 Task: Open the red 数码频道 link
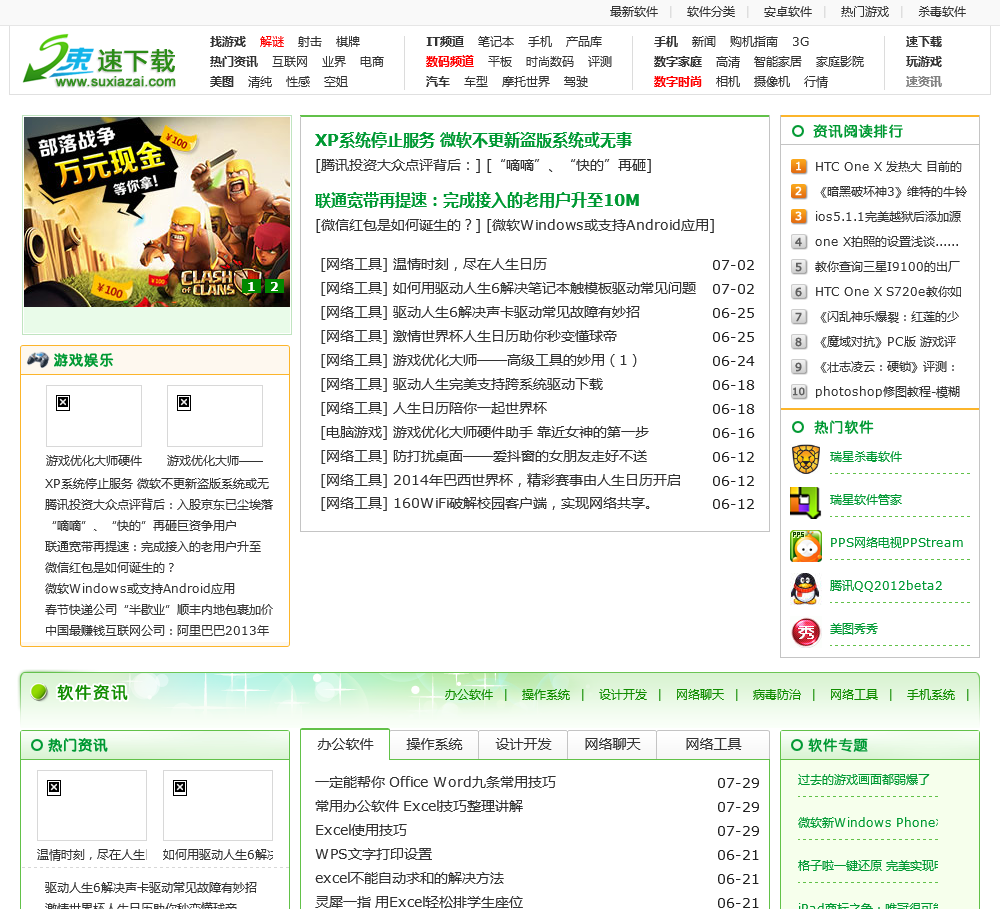pos(450,61)
